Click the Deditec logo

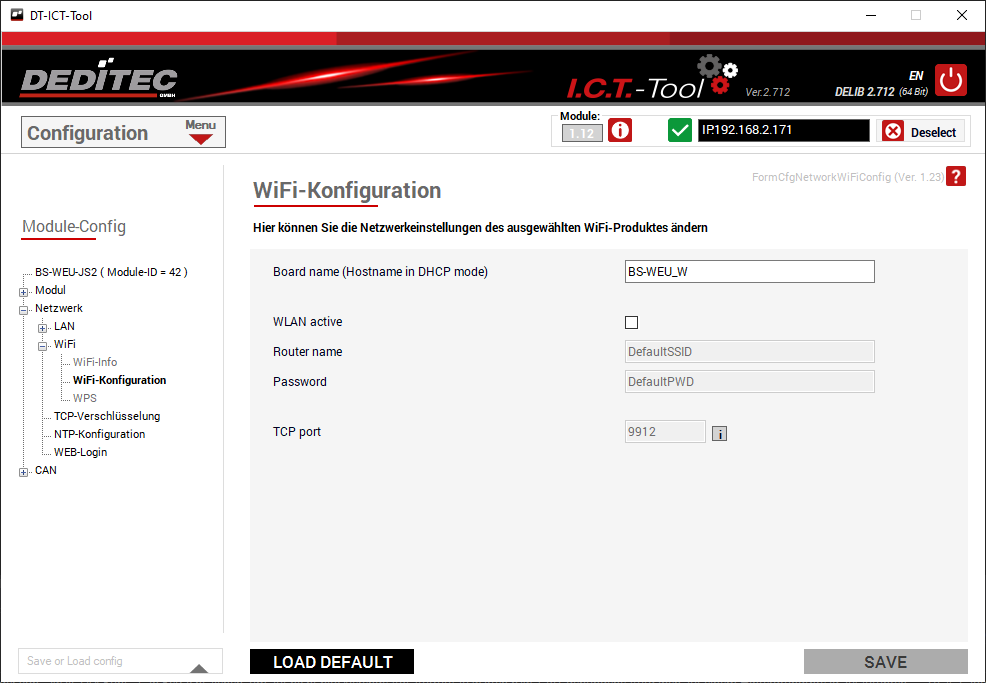point(99,81)
